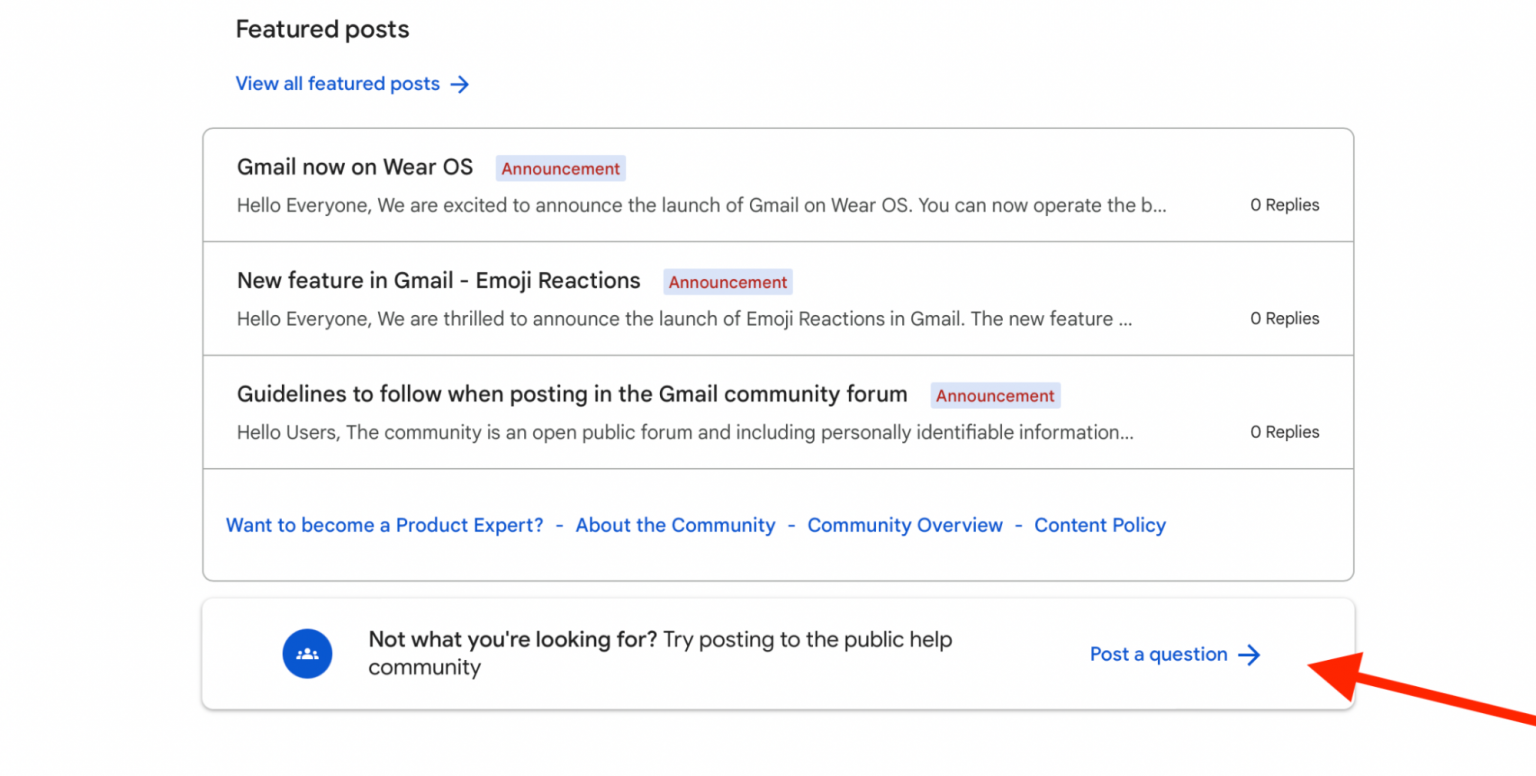Click the 0 Replies count for the Emoji Reactions post
Screen dimensions: 1536x776
(1284, 319)
